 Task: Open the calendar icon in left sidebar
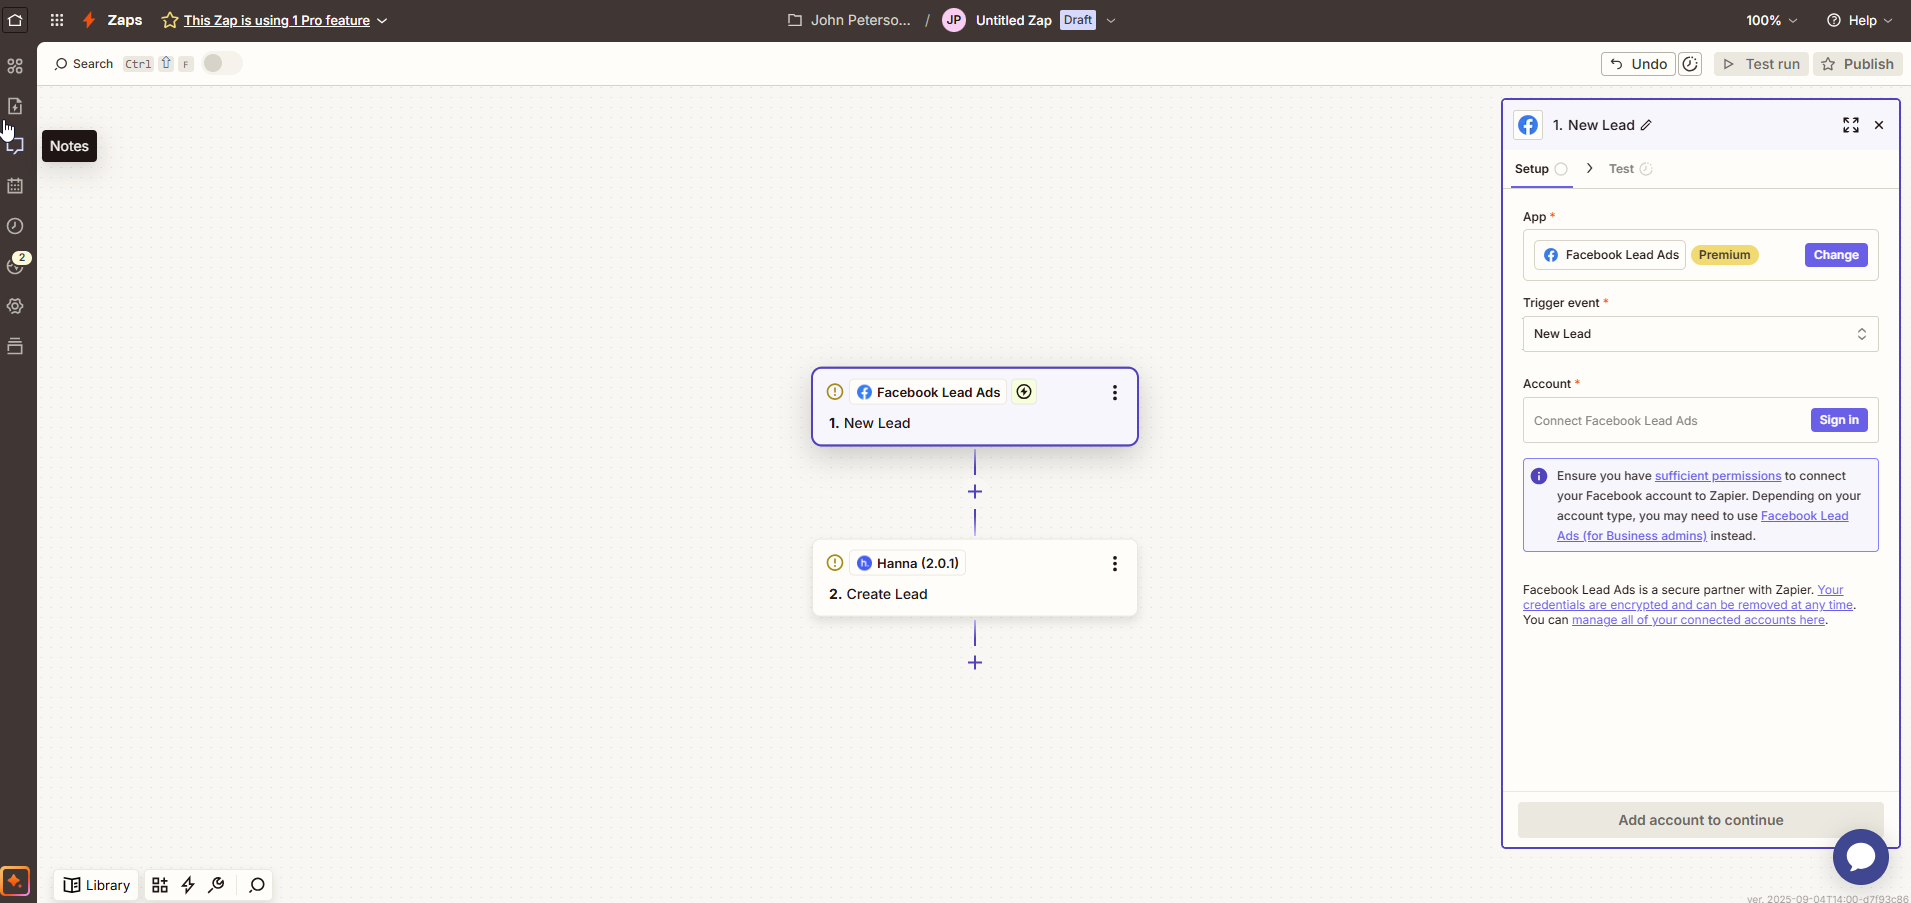[15, 186]
